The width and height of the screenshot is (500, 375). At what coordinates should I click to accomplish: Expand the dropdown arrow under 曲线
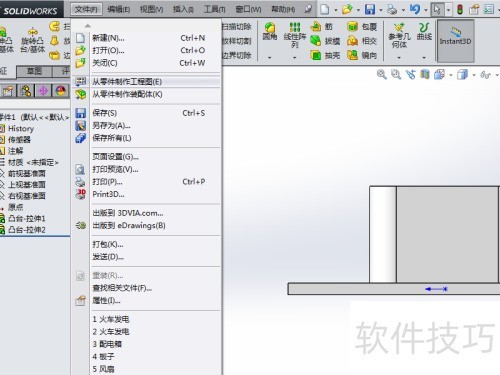coord(424,58)
